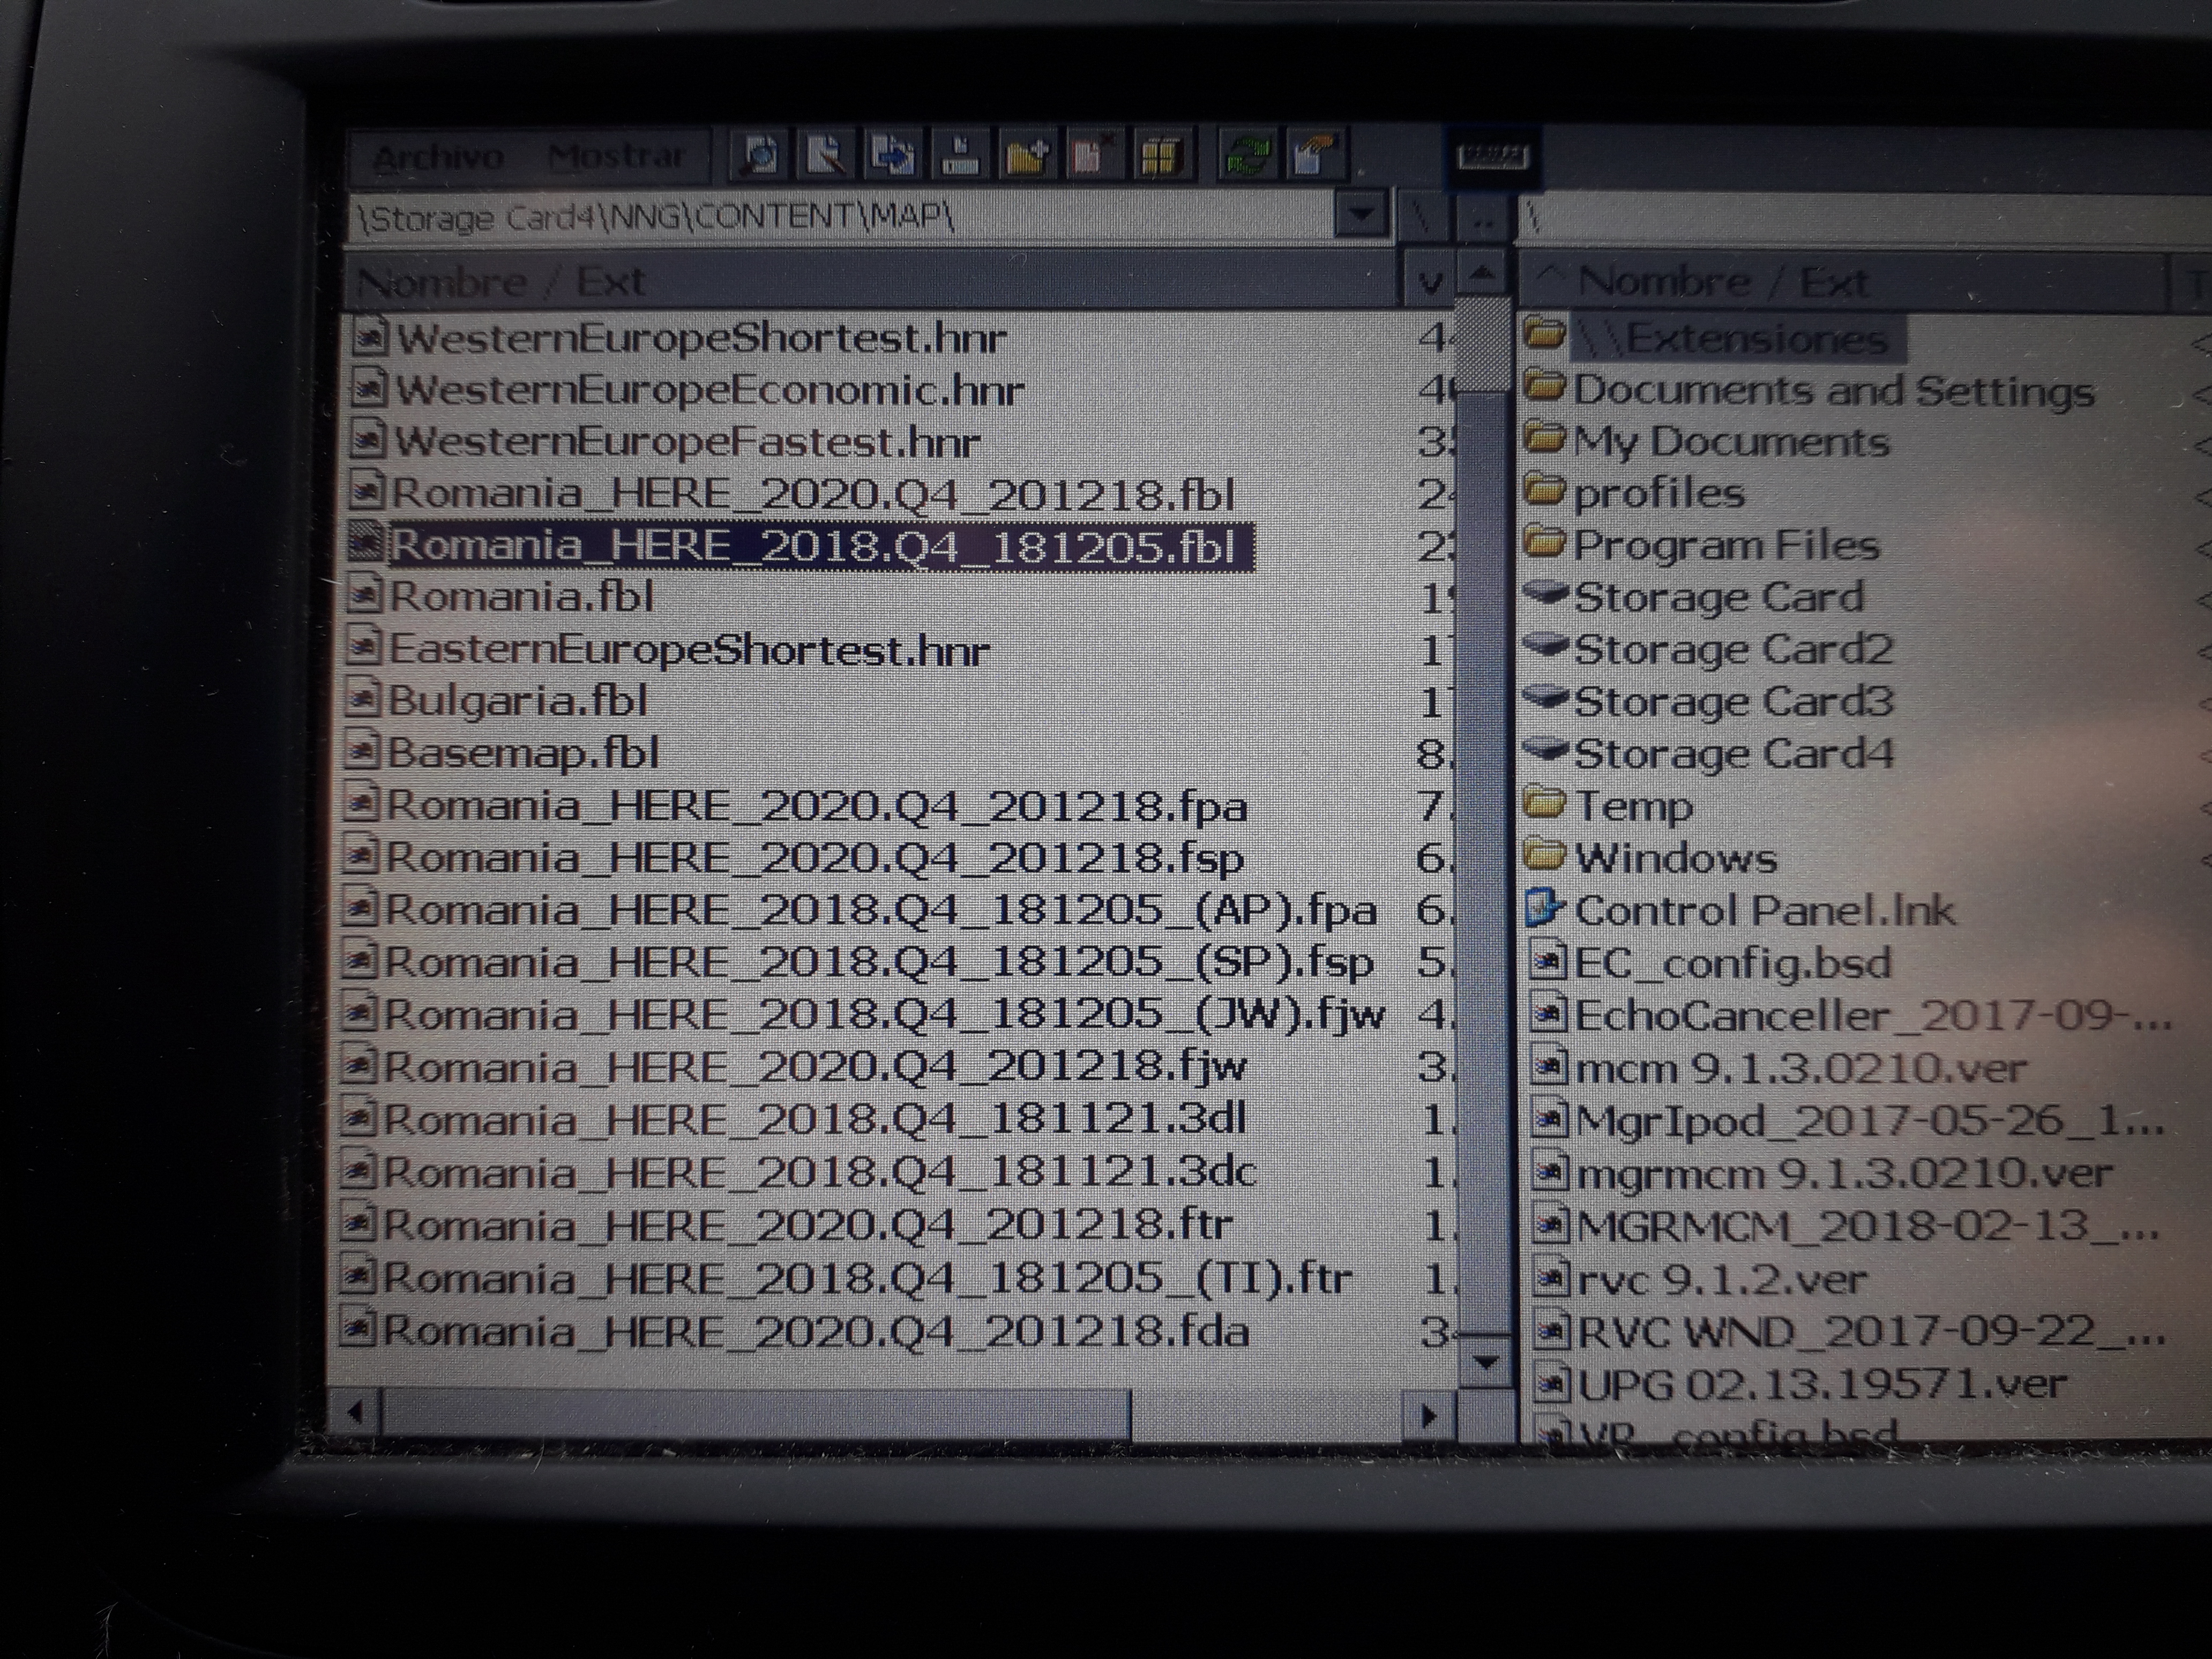Select Romania_HERE_2020.Q4_201218.fbl file

(x=812, y=494)
